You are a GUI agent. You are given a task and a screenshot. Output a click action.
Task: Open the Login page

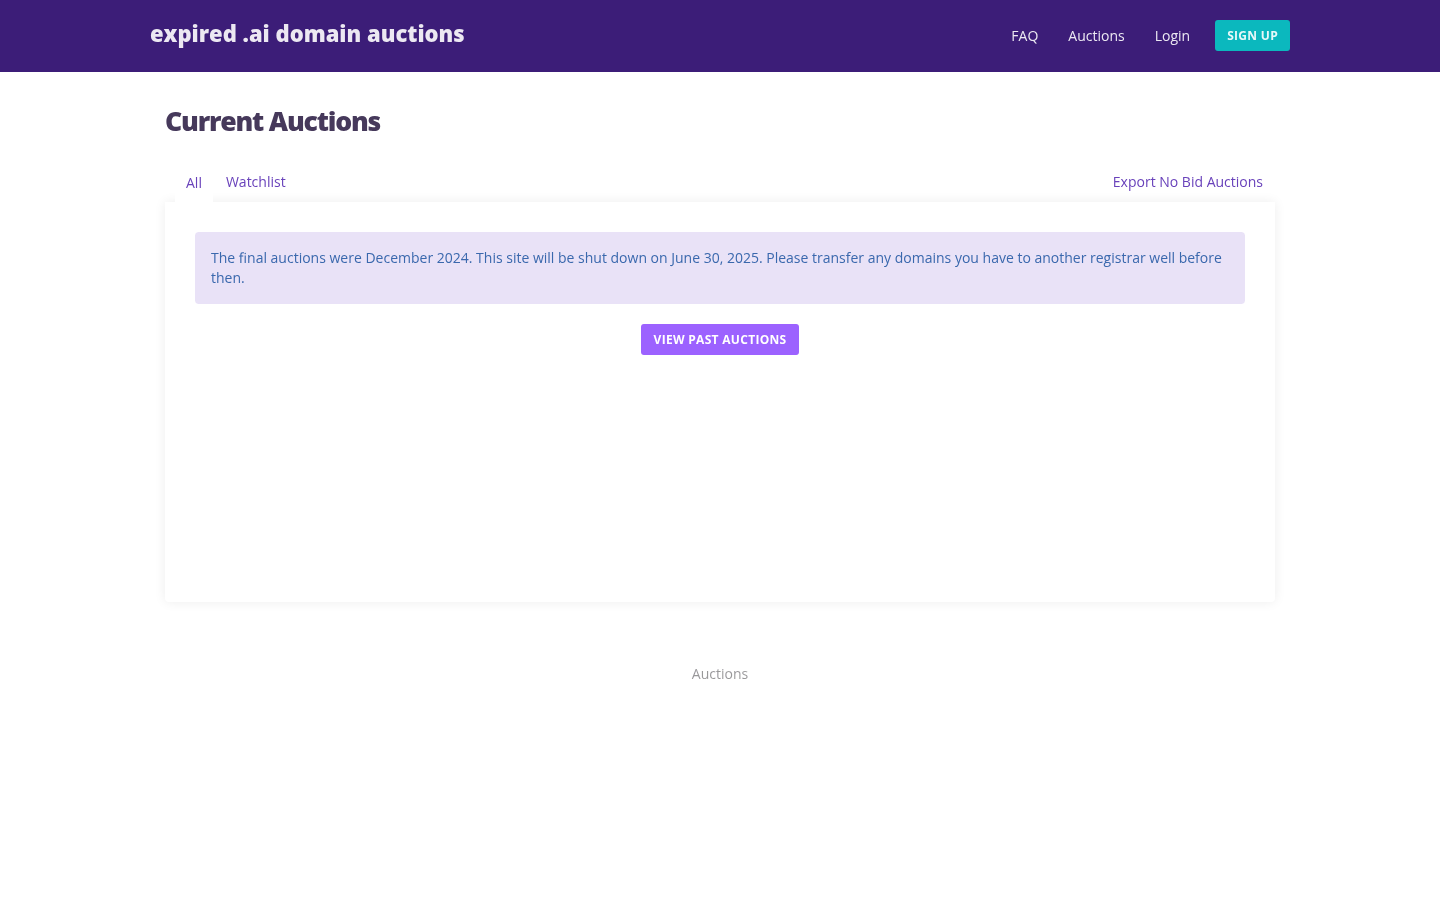pos(1172,36)
